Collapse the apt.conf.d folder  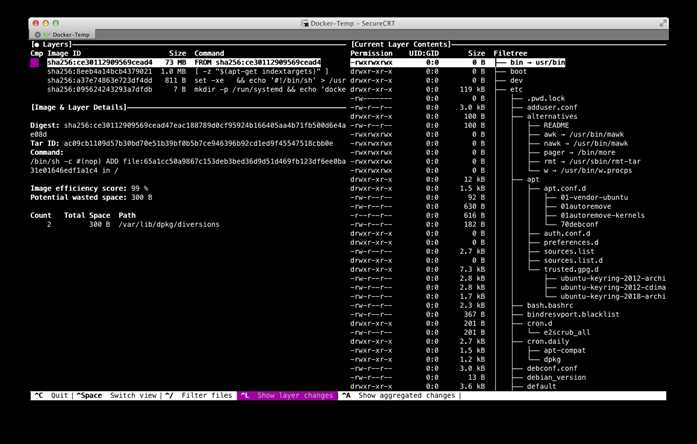565,188
